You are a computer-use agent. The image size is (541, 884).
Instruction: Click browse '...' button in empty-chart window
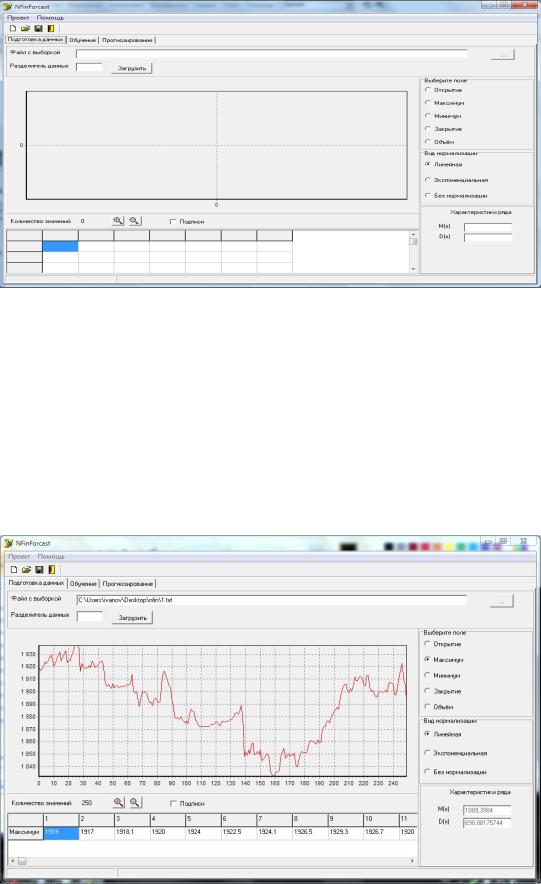[502, 55]
